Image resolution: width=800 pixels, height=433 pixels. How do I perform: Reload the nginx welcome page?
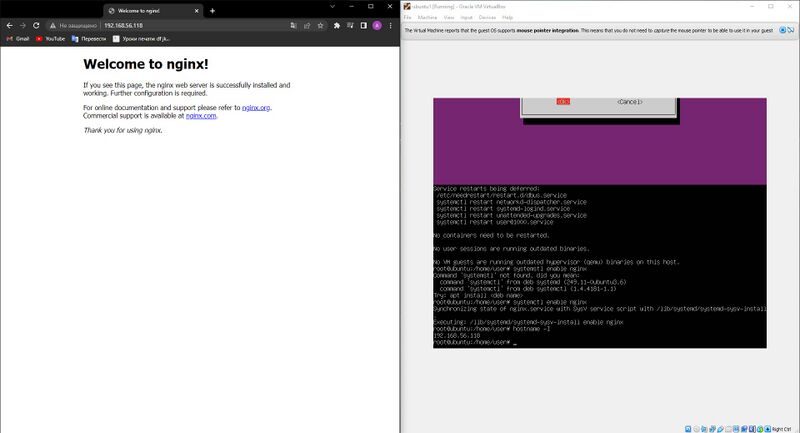point(36,26)
